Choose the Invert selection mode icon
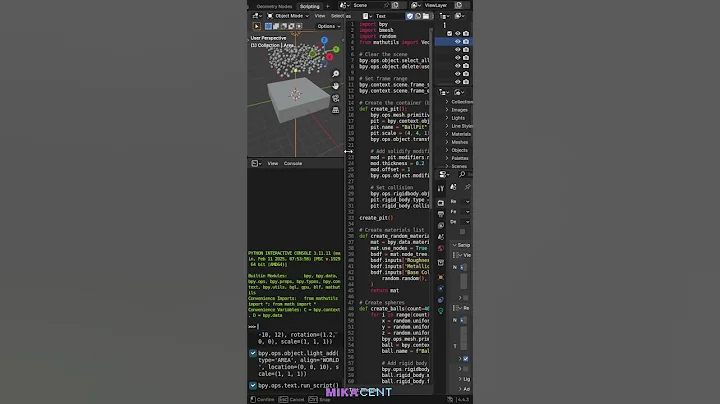 (292, 26)
